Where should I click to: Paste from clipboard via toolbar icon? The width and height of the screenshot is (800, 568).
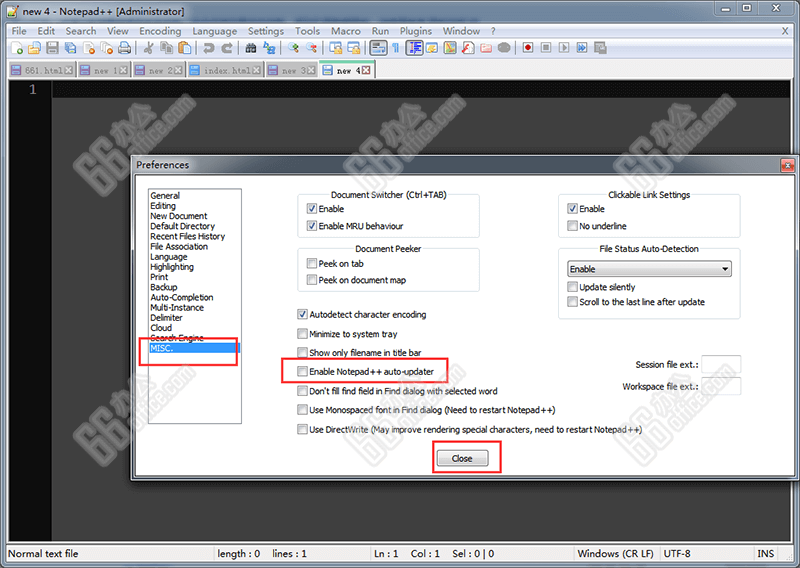pos(184,48)
